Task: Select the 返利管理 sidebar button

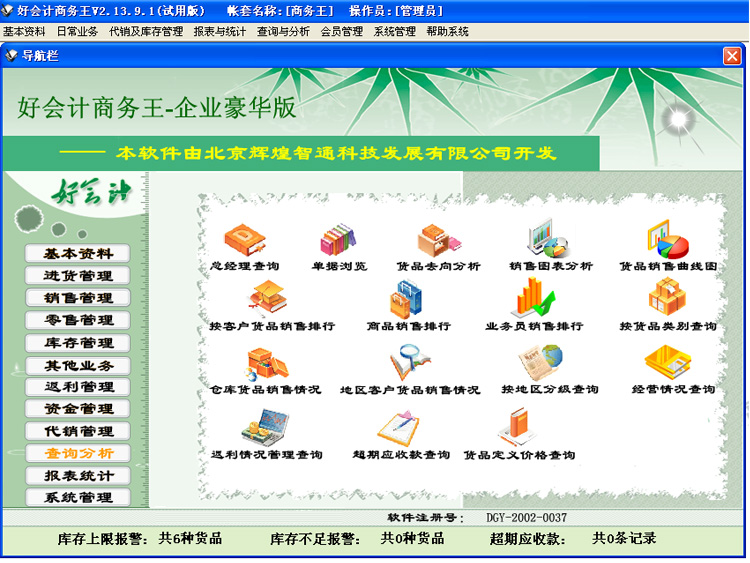Action: pyautogui.click(x=78, y=386)
